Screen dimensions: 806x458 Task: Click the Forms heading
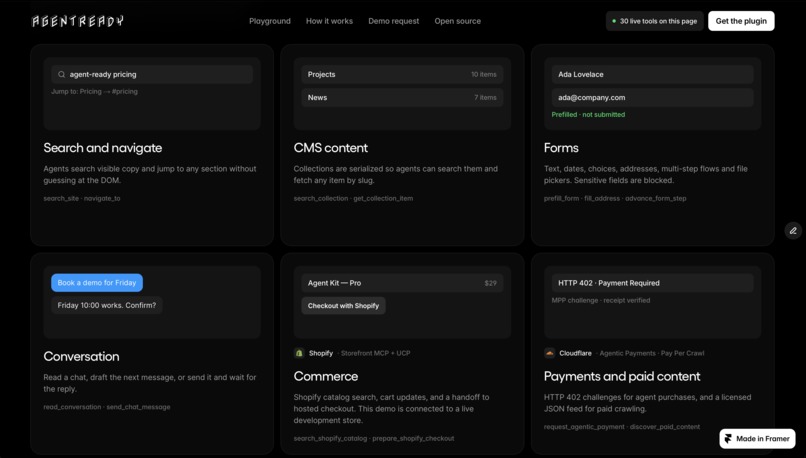pyautogui.click(x=561, y=148)
